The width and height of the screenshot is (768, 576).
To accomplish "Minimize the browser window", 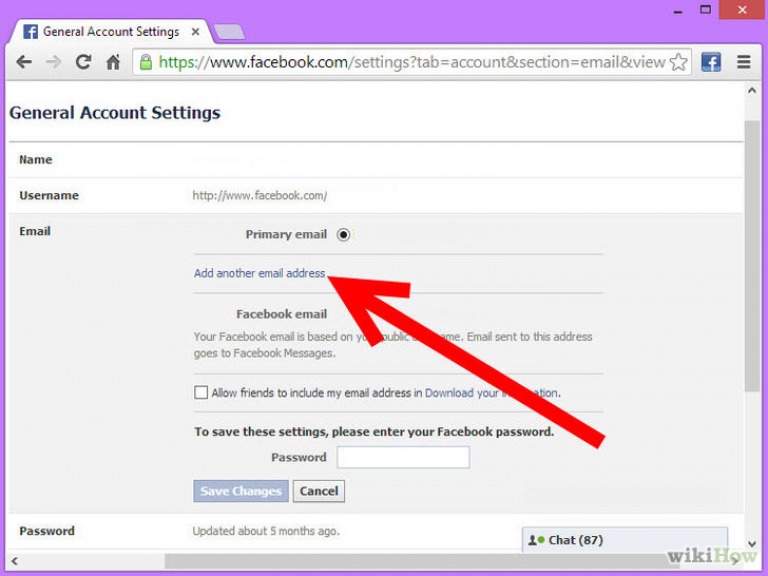I will [x=678, y=11].
